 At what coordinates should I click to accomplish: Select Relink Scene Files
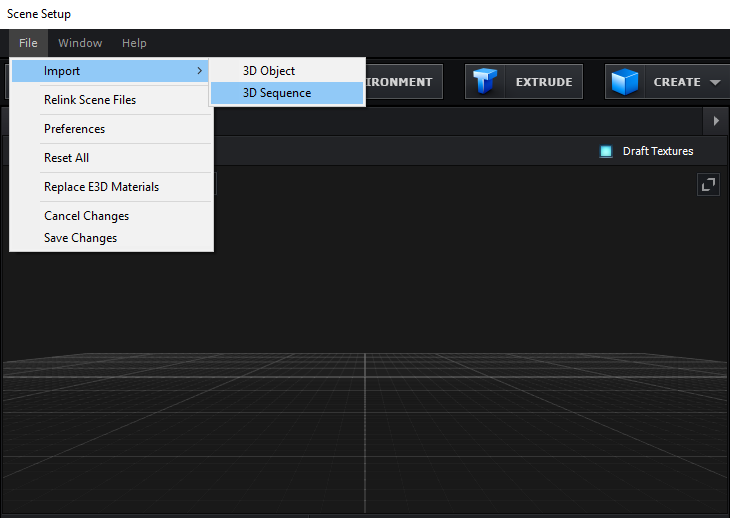tap(90, 100)
